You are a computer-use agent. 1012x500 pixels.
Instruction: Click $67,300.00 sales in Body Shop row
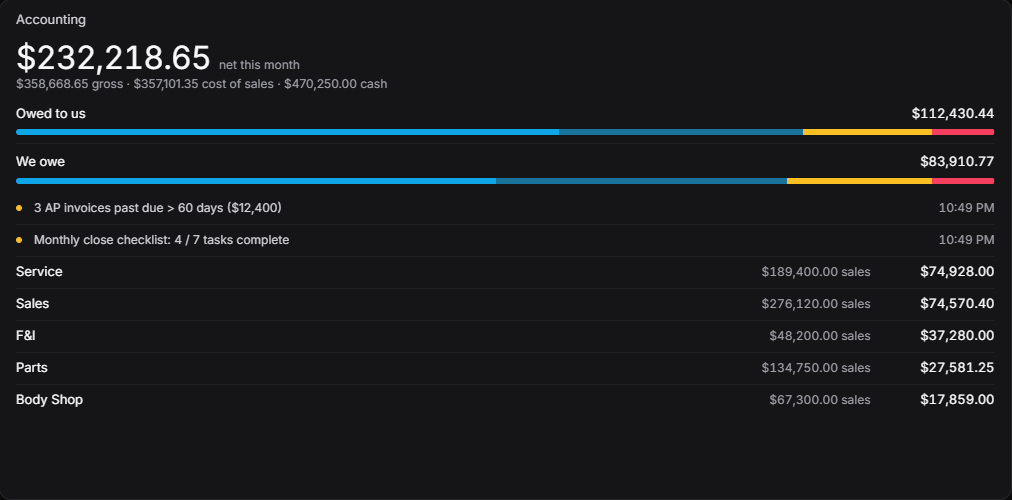click(x=820, y=399)
